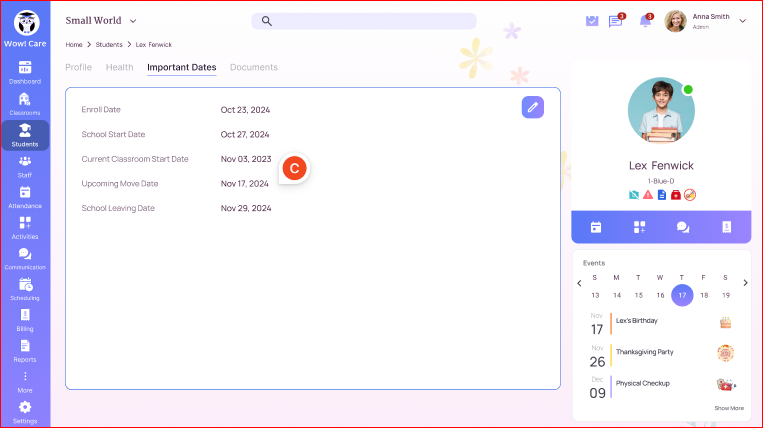Open the Reports sidebar icon
This screenshot has width=763, height=428.
coord(25,350)
